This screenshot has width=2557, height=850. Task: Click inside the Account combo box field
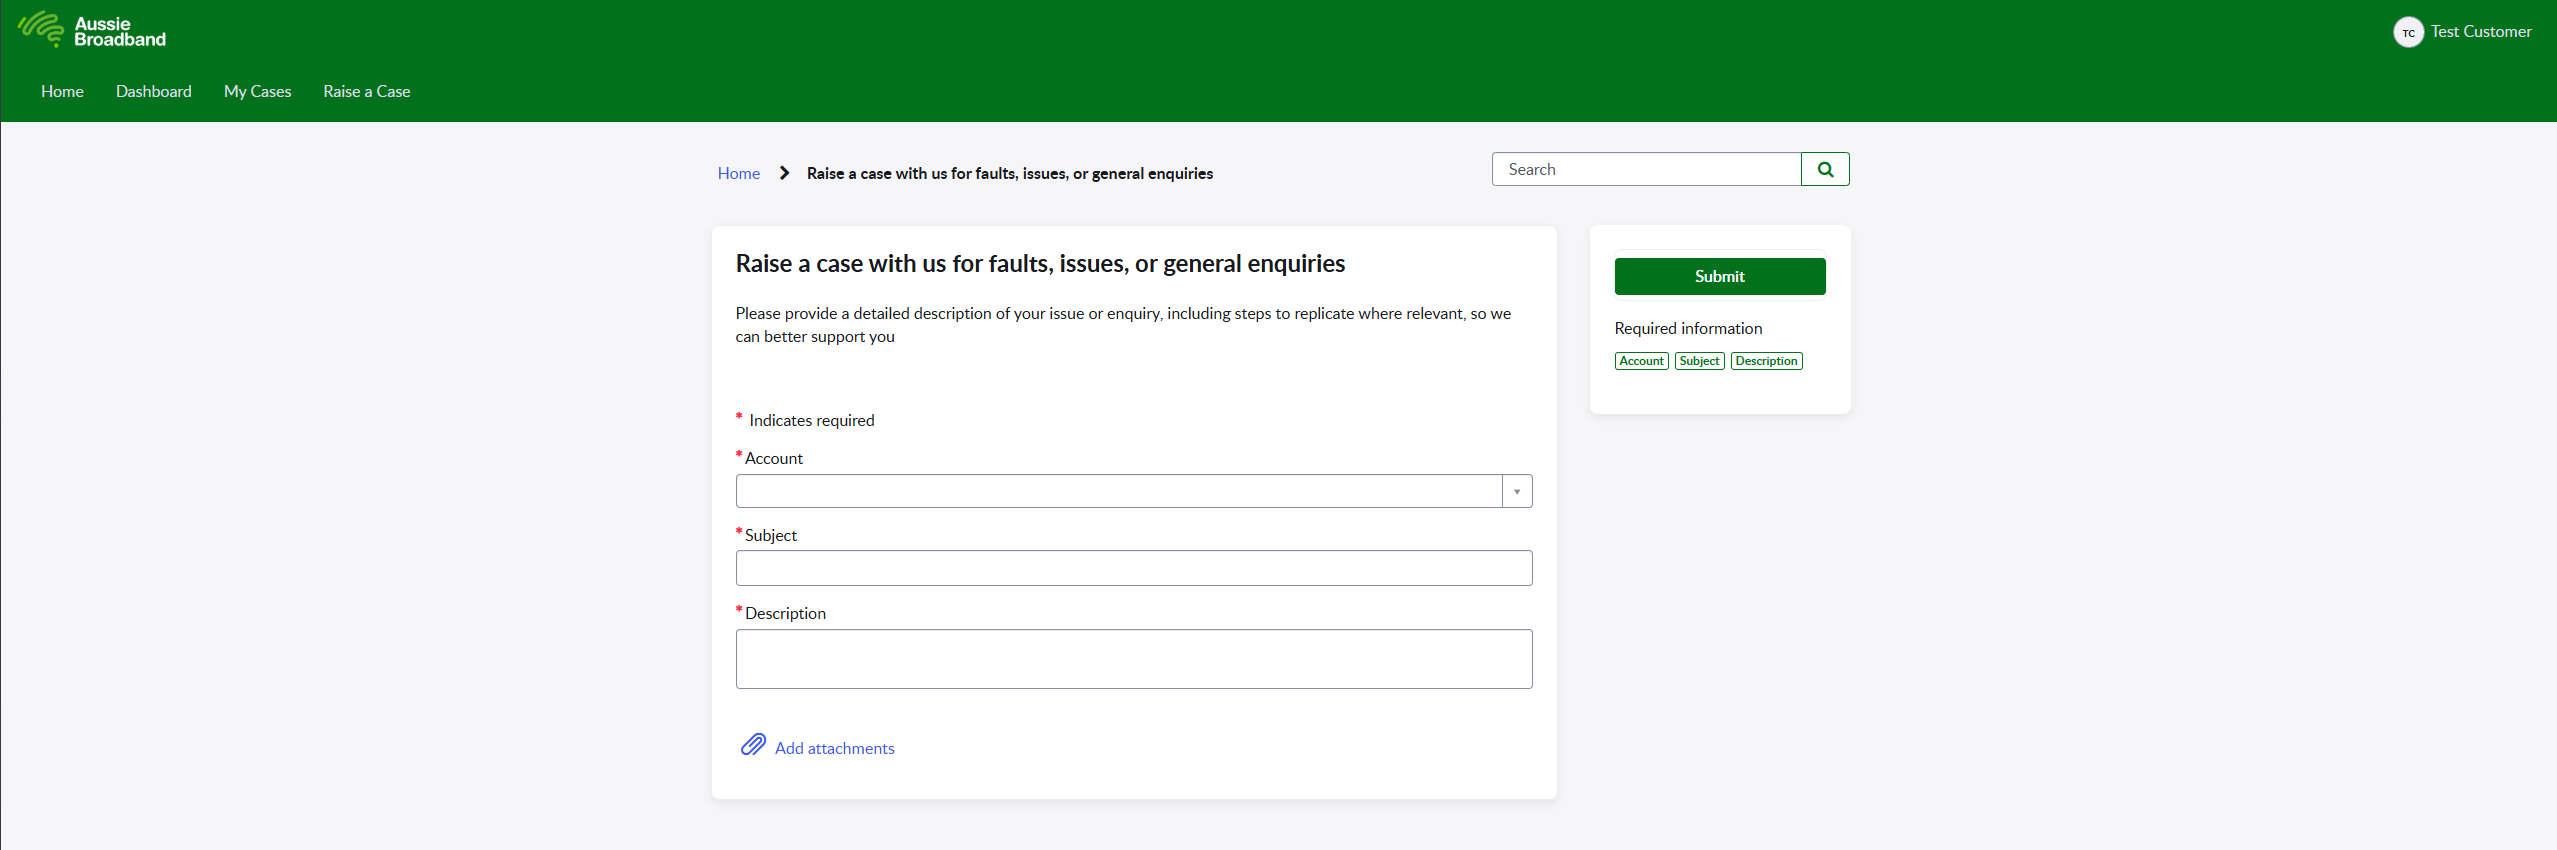[1118, 491]
